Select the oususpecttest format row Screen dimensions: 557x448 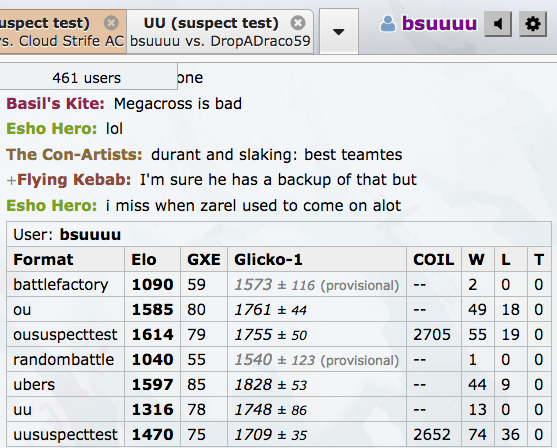pyautogui.click(x=279, y=335)
